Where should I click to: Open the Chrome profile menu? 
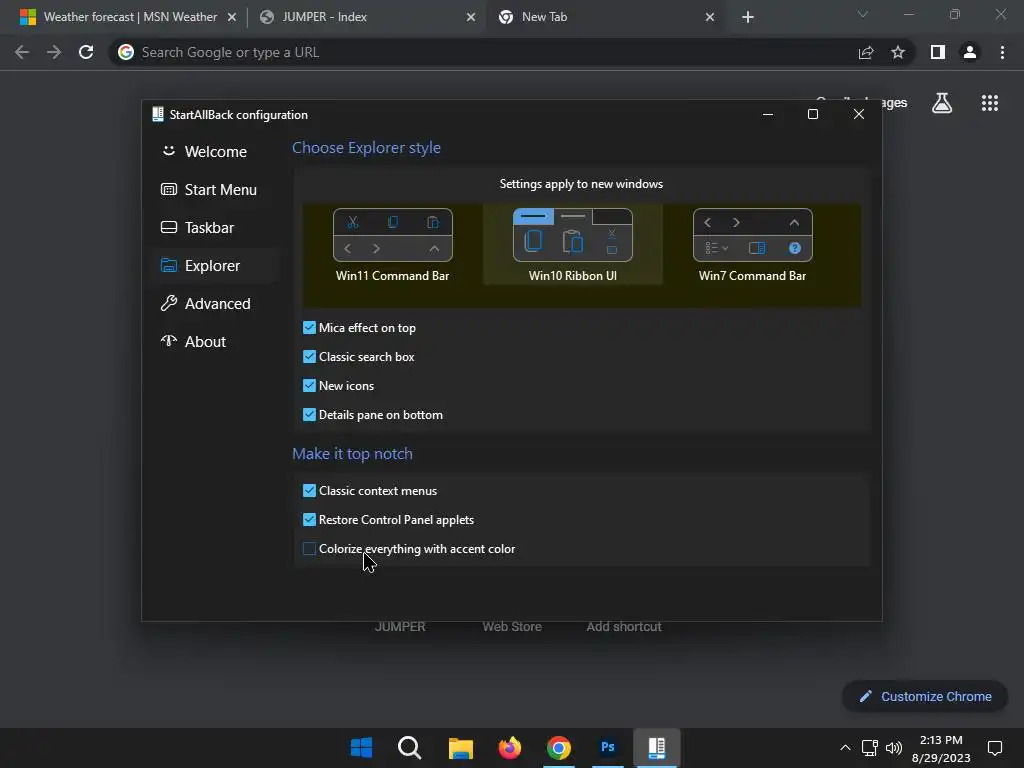[x=970, y=52]
